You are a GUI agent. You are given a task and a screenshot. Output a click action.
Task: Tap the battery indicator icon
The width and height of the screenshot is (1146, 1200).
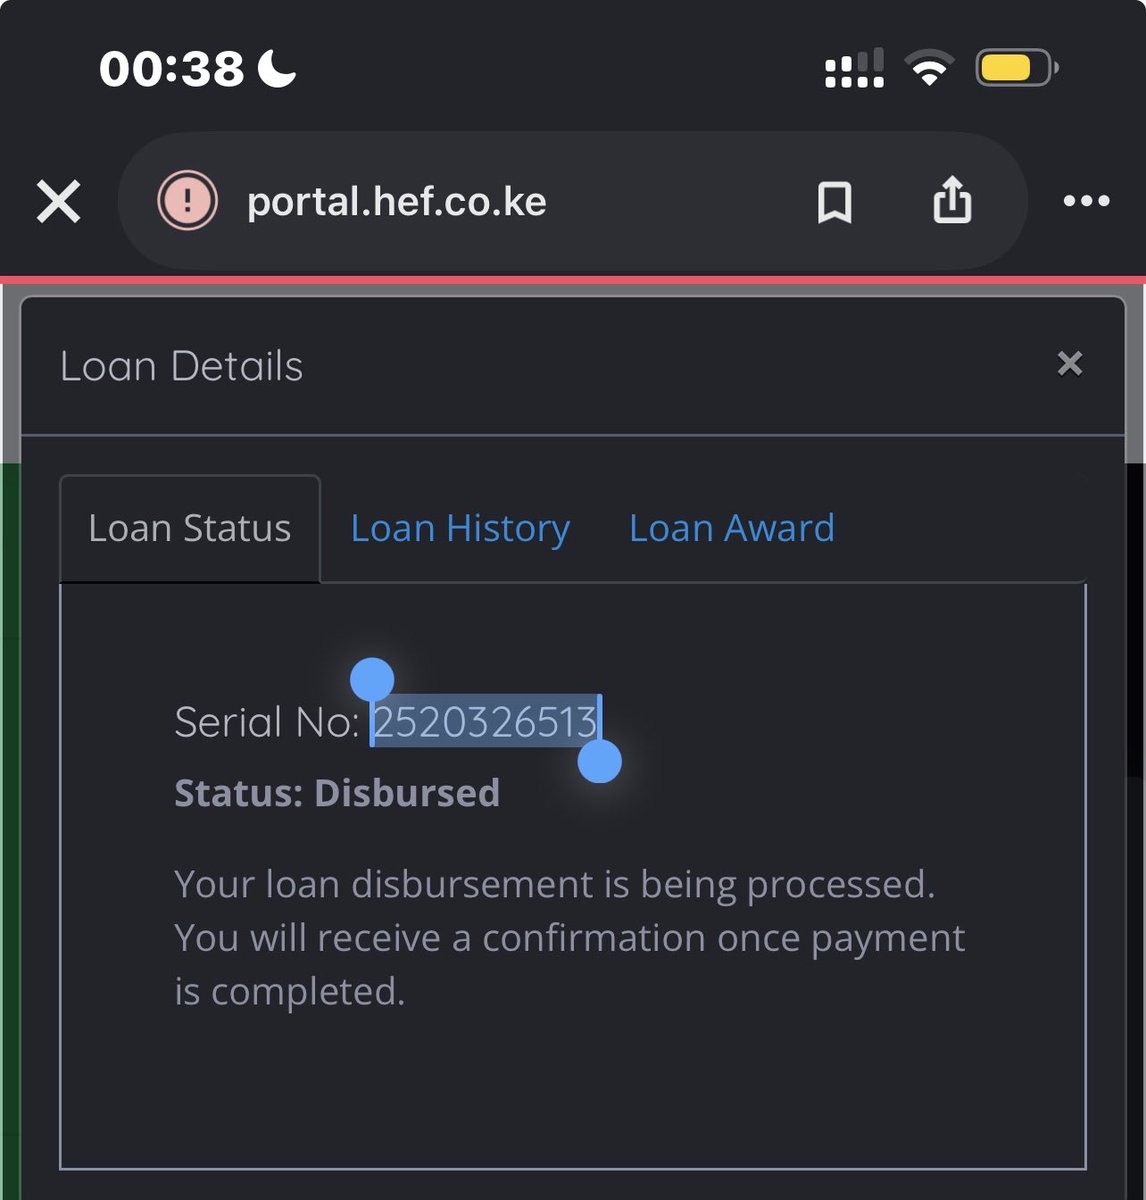(1017, 68)
